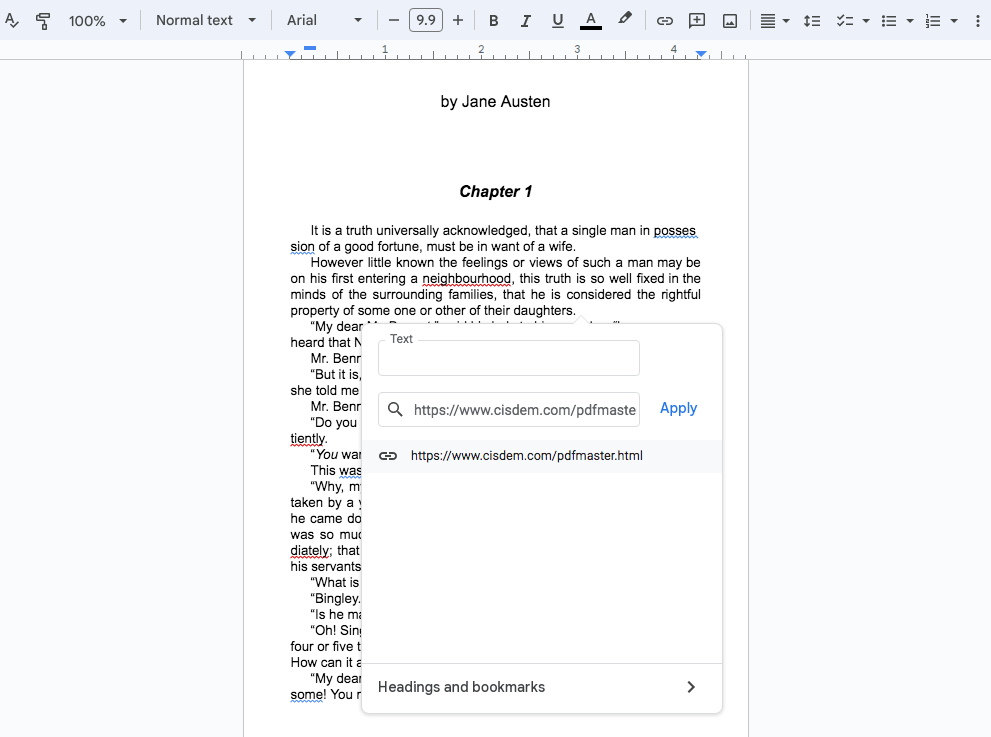Decrease font size with minus button

[x=394, y=20]
